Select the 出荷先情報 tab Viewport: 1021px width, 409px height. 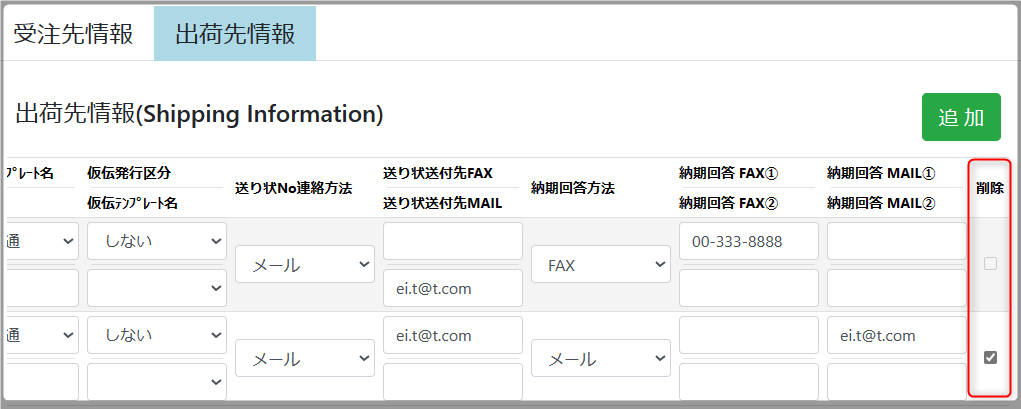235,34
